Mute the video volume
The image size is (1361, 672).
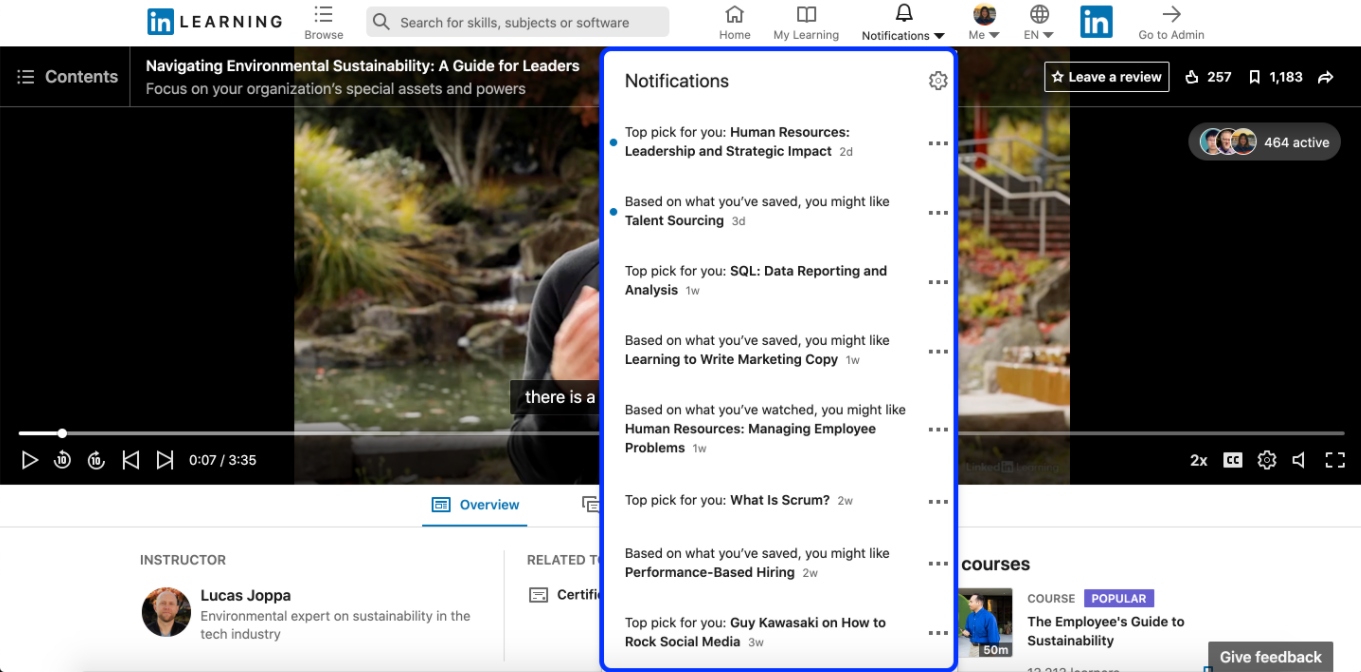click(1299, 460)
